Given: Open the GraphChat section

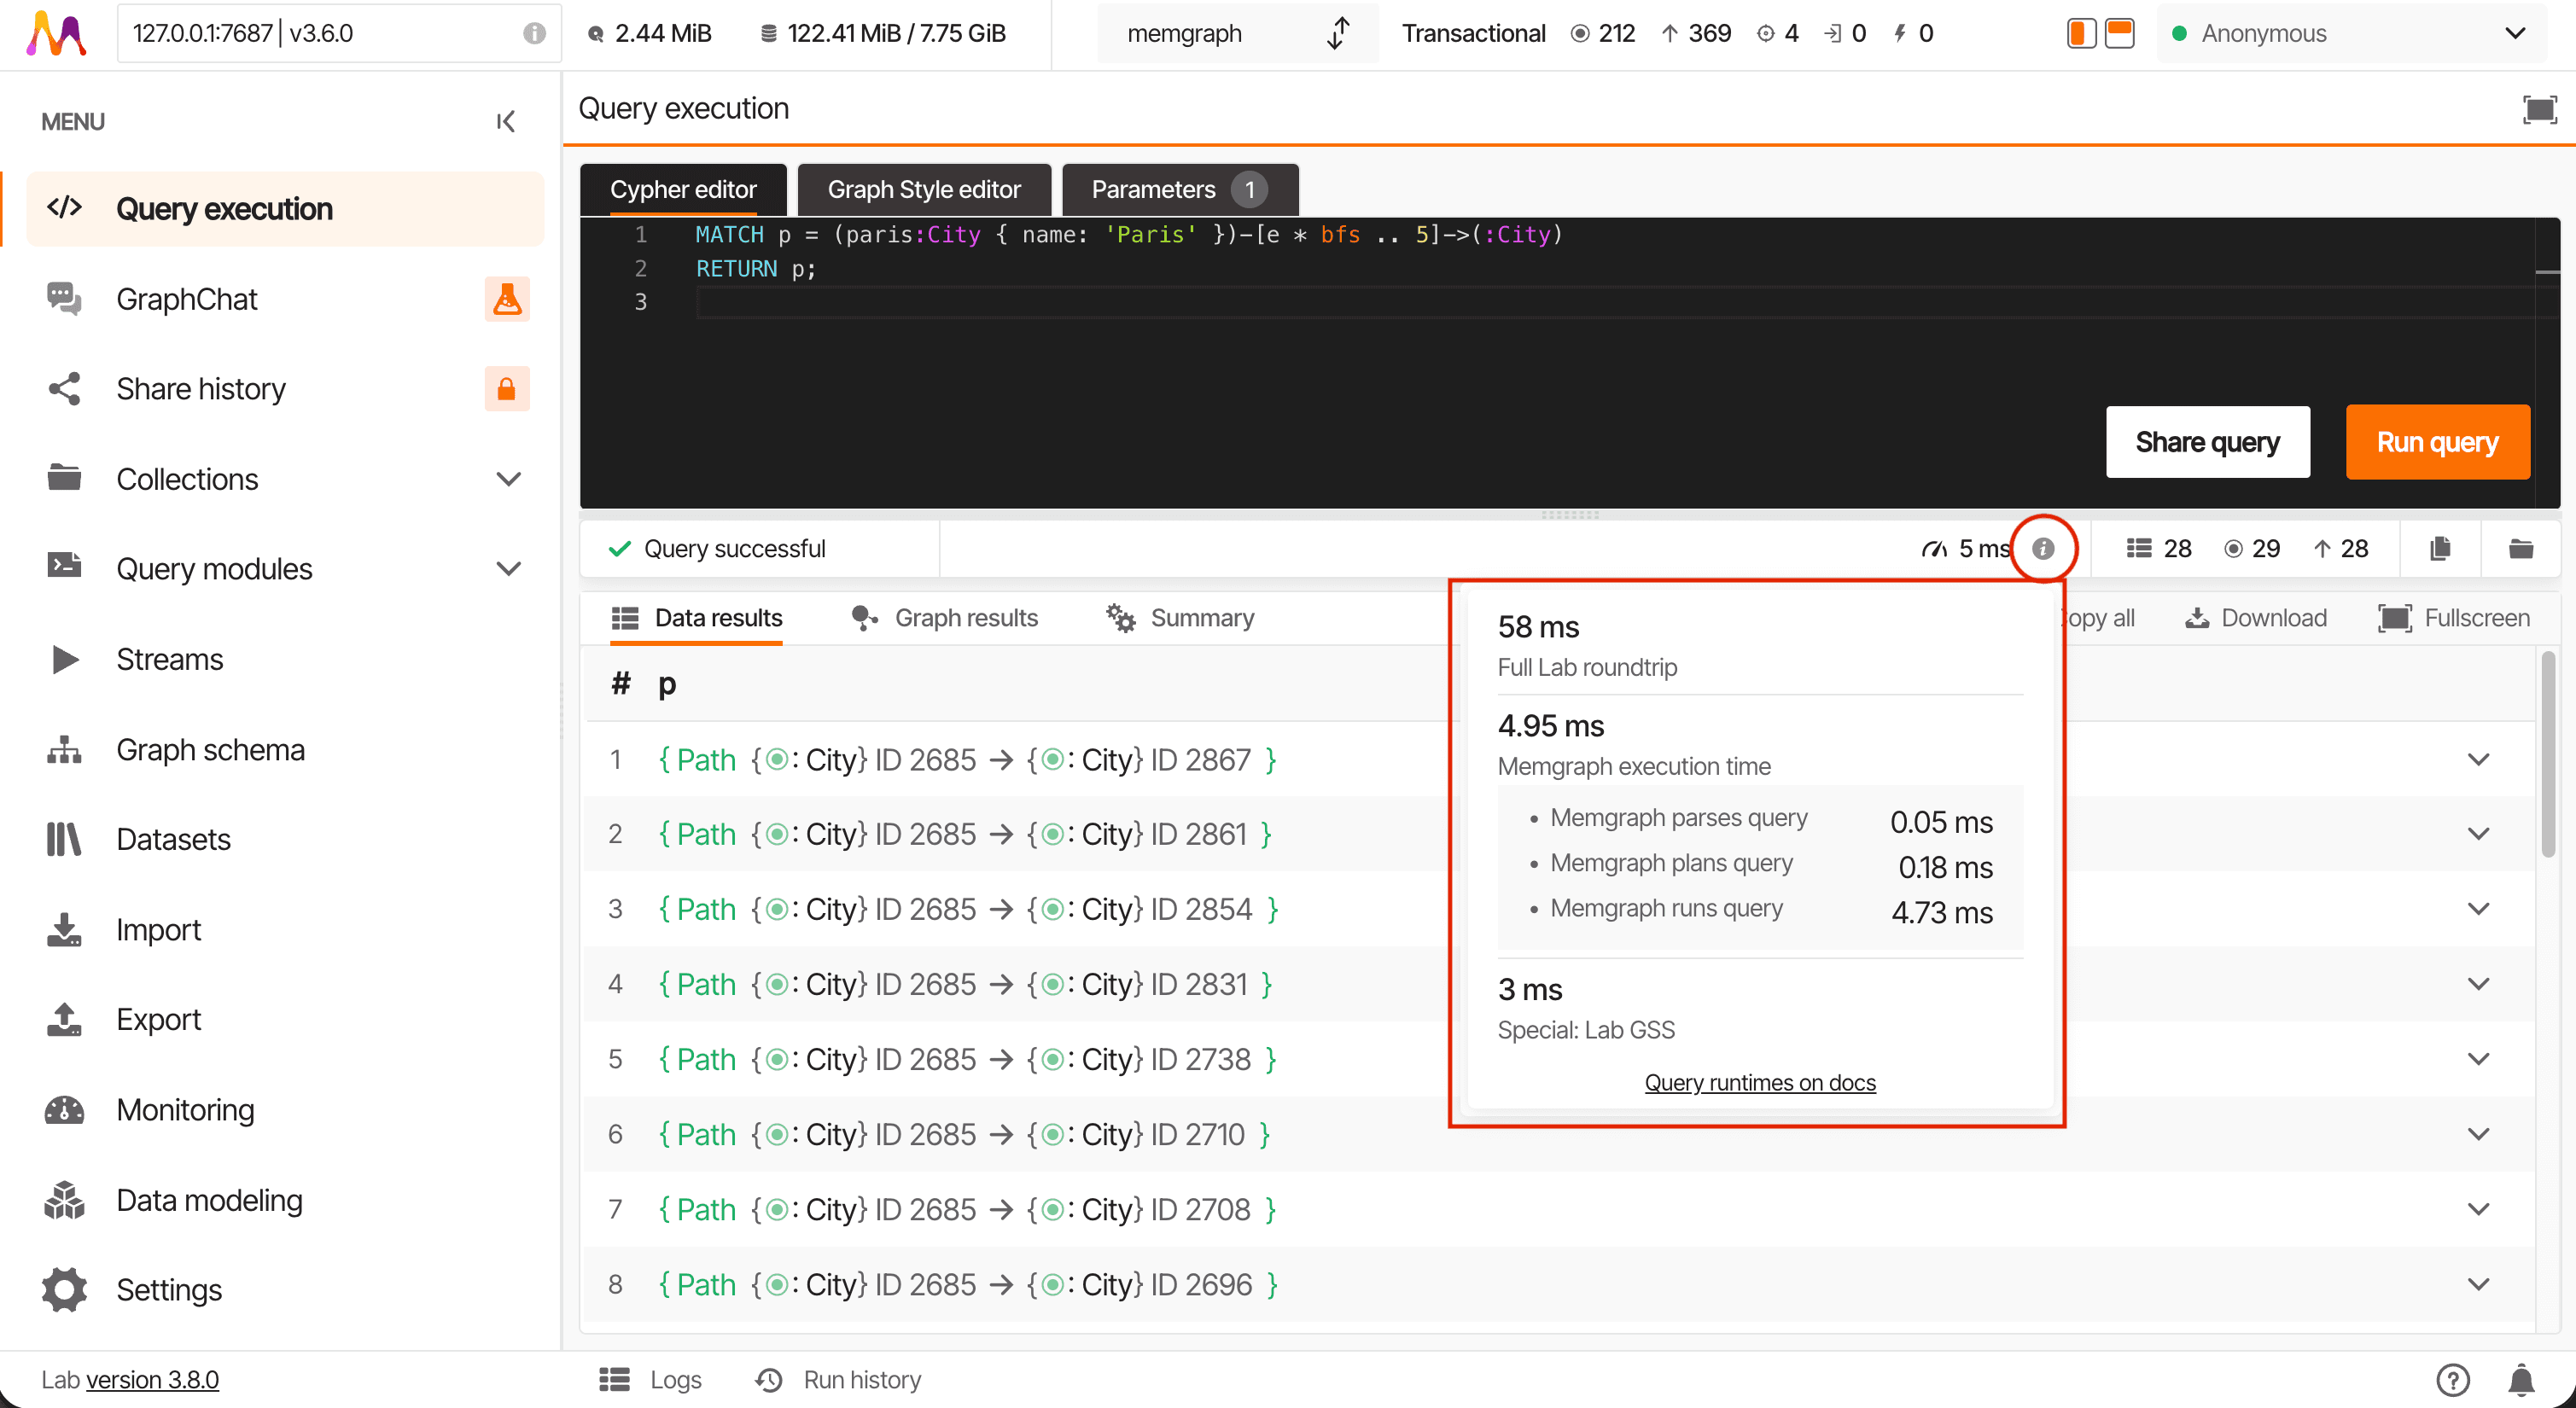Looking at the screenshot, I should coord(186,299).
